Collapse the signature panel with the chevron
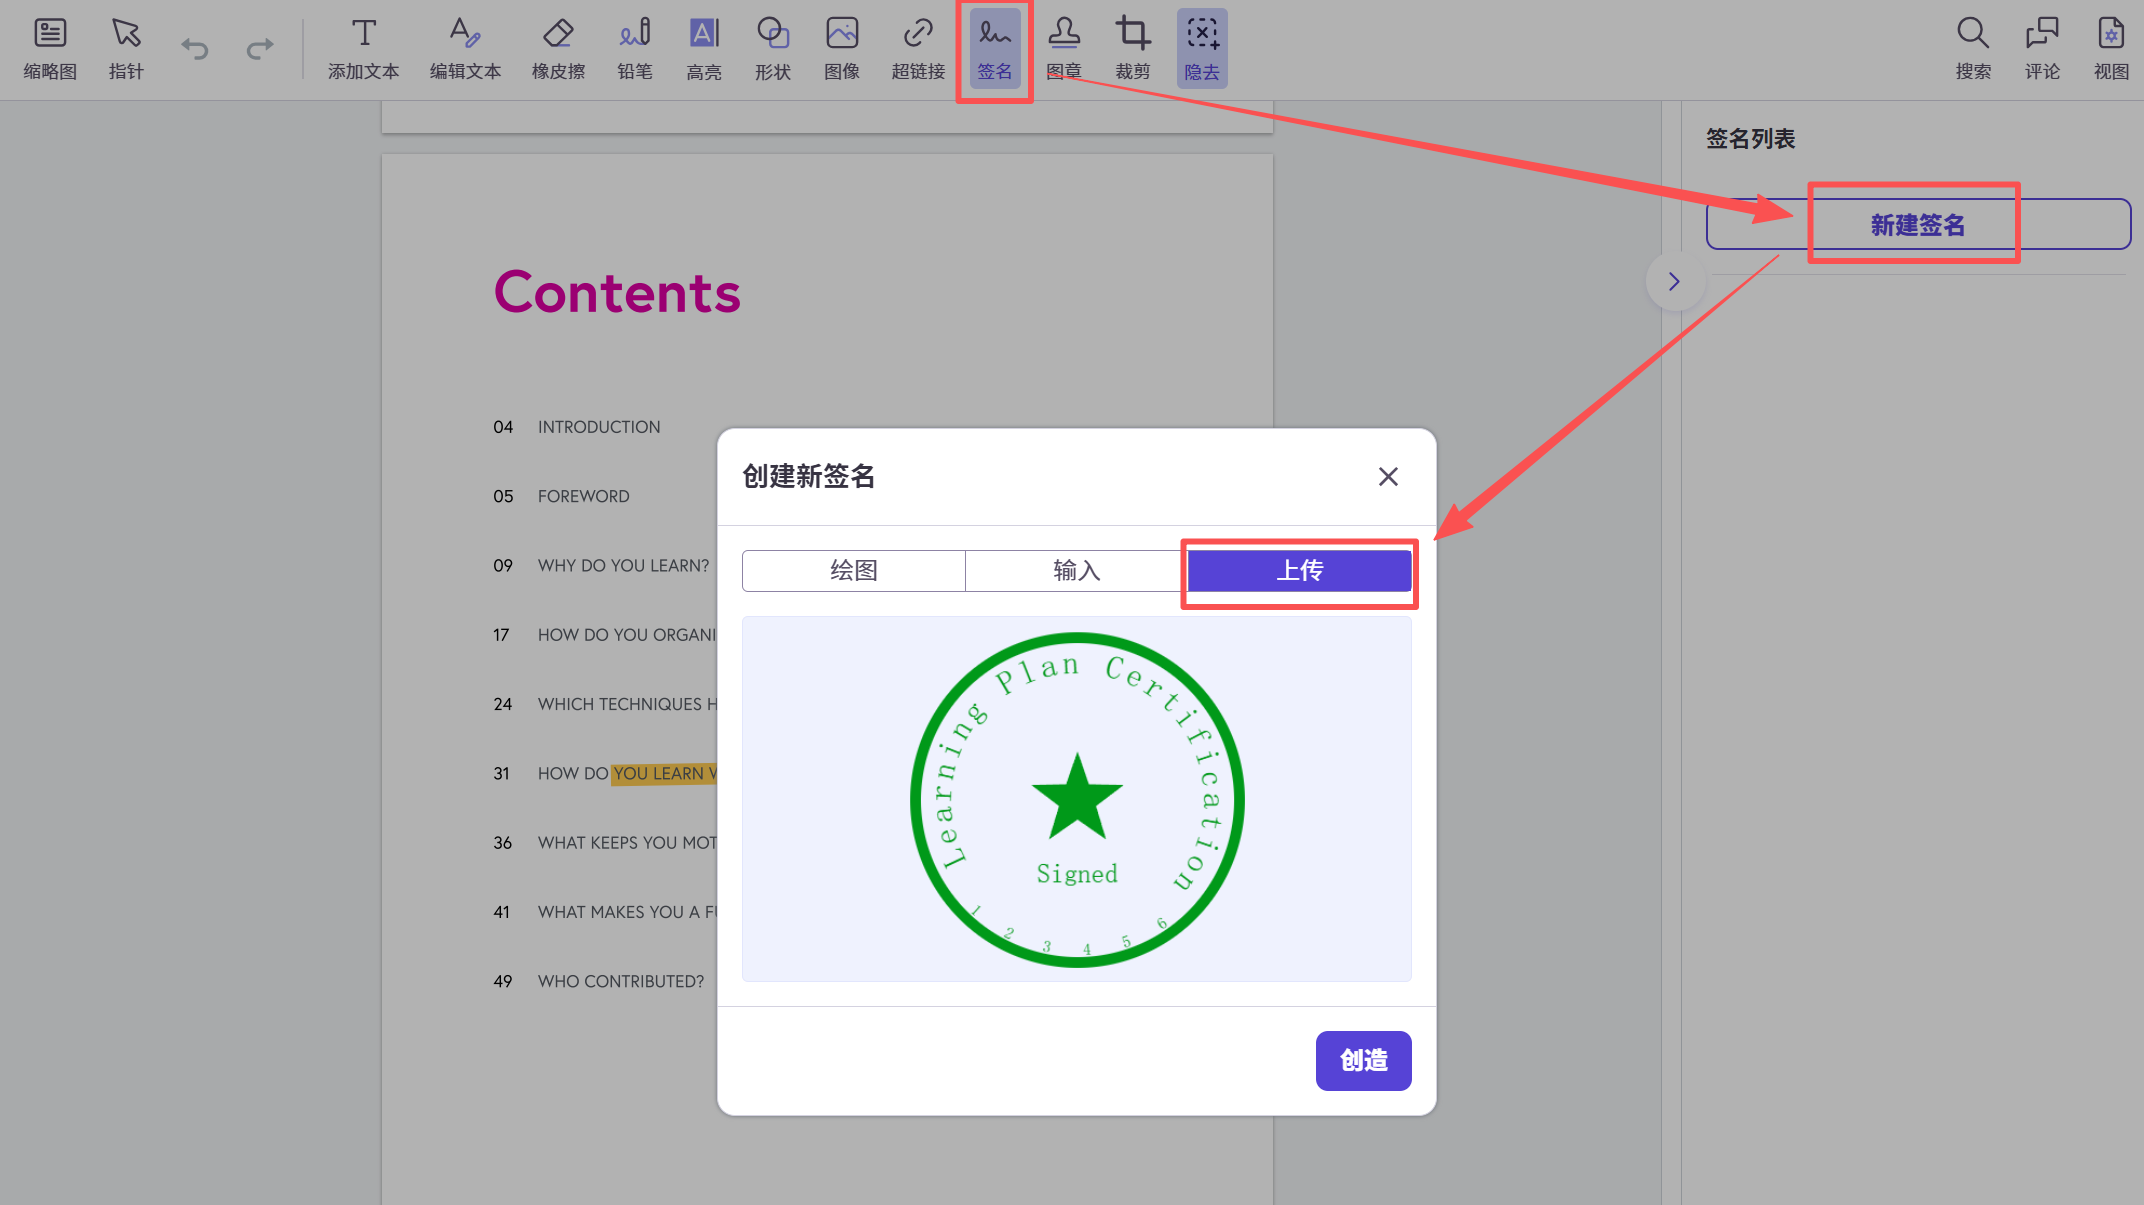 1675,281
